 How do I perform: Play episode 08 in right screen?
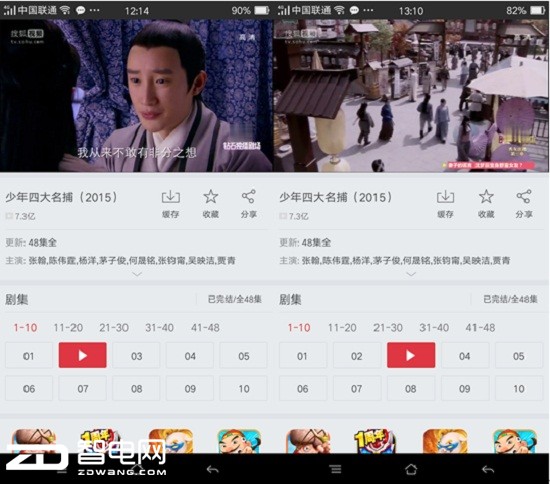point(411,388)
